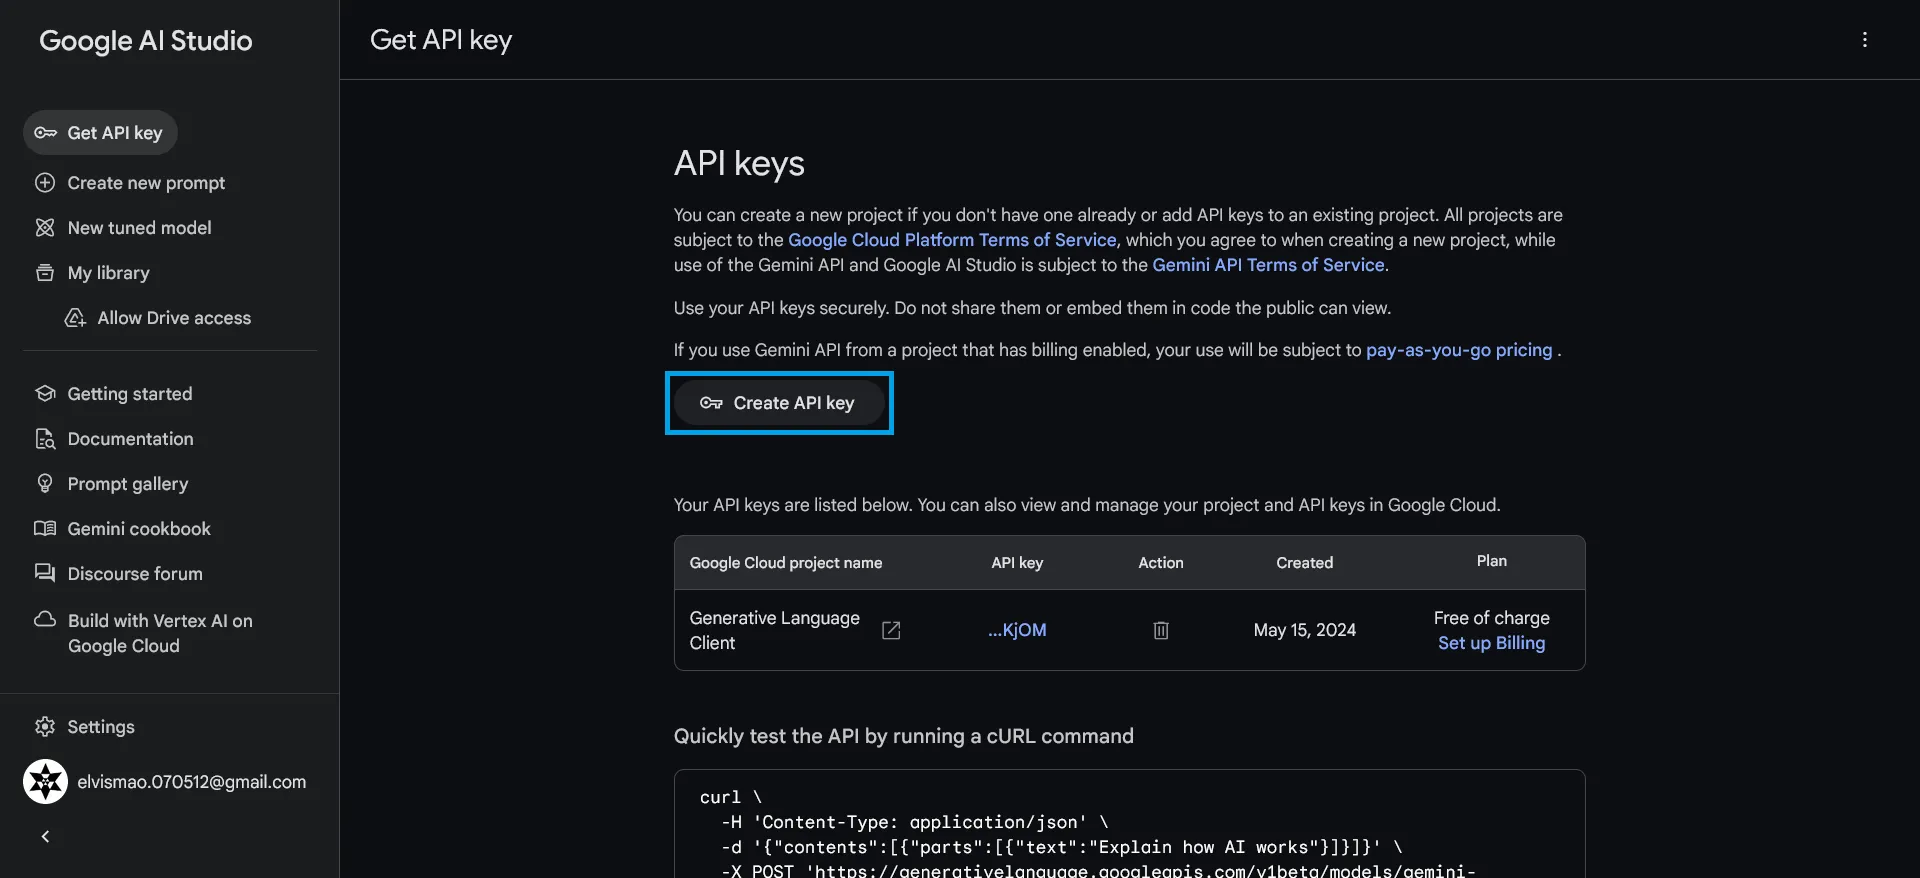Click the Generative Language Client project name
This screenshot has height=878, width=1920.
(x=775, y=630)
